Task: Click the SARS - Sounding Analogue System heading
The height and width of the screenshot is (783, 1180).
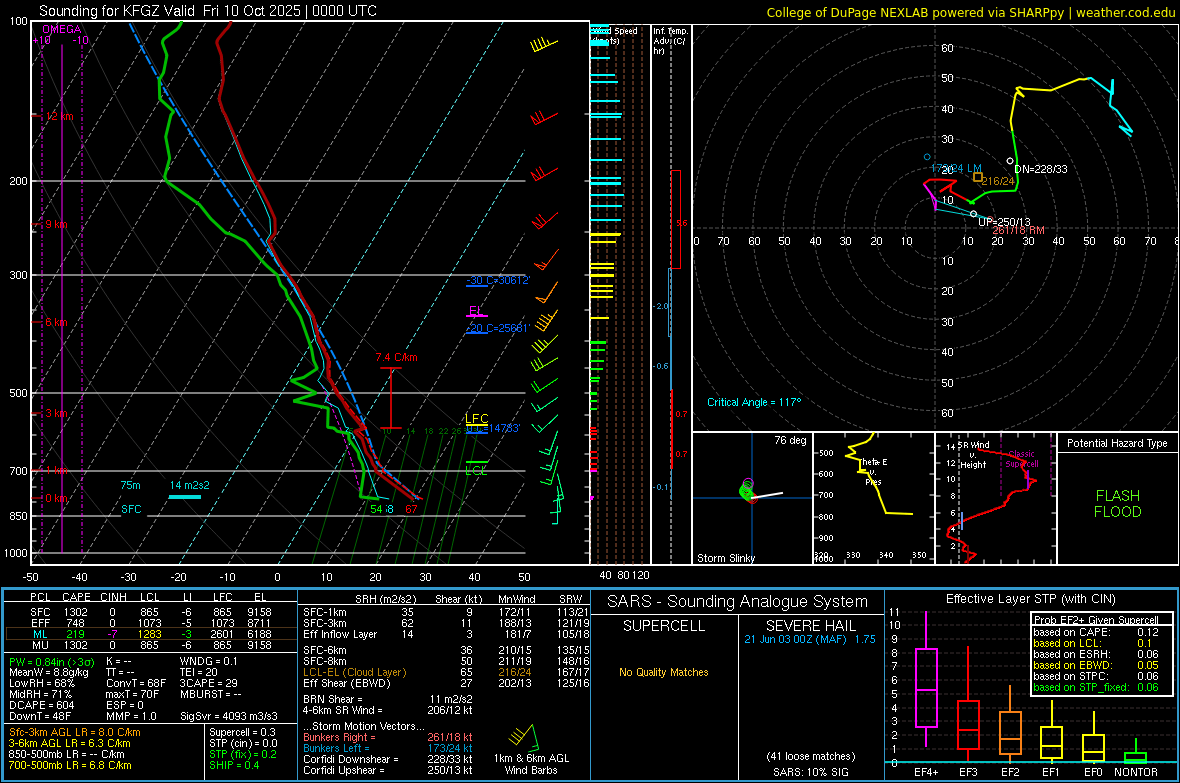Action: pos(738,602)
